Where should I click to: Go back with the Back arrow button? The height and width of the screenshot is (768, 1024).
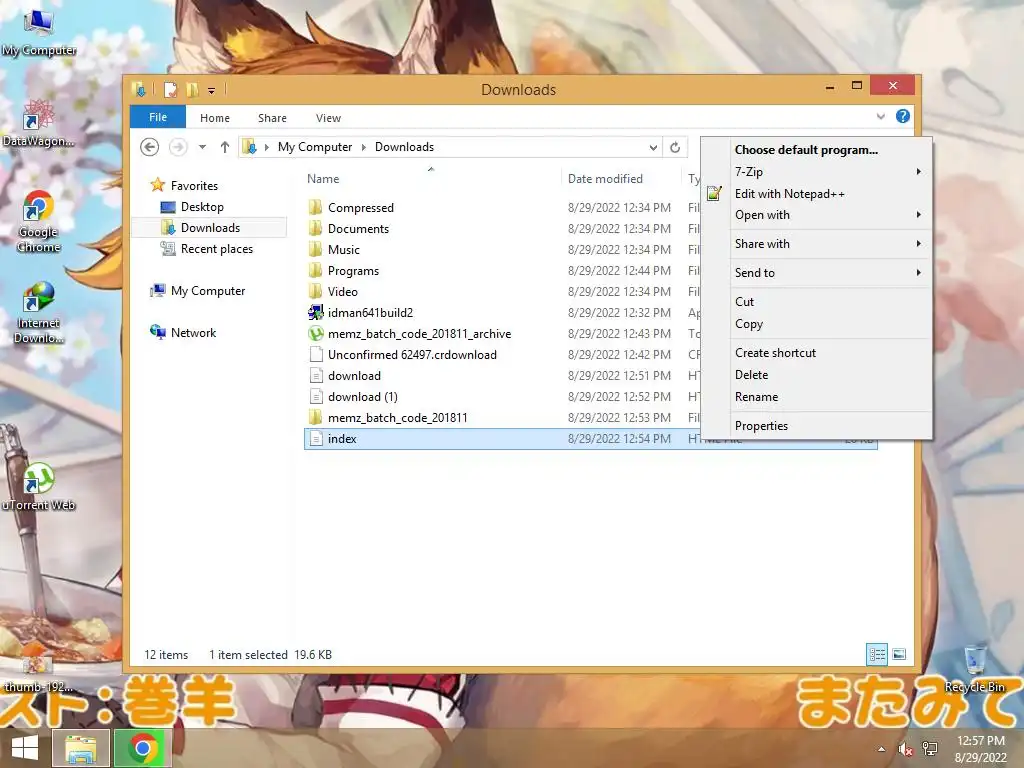click(x=150, y=147)
